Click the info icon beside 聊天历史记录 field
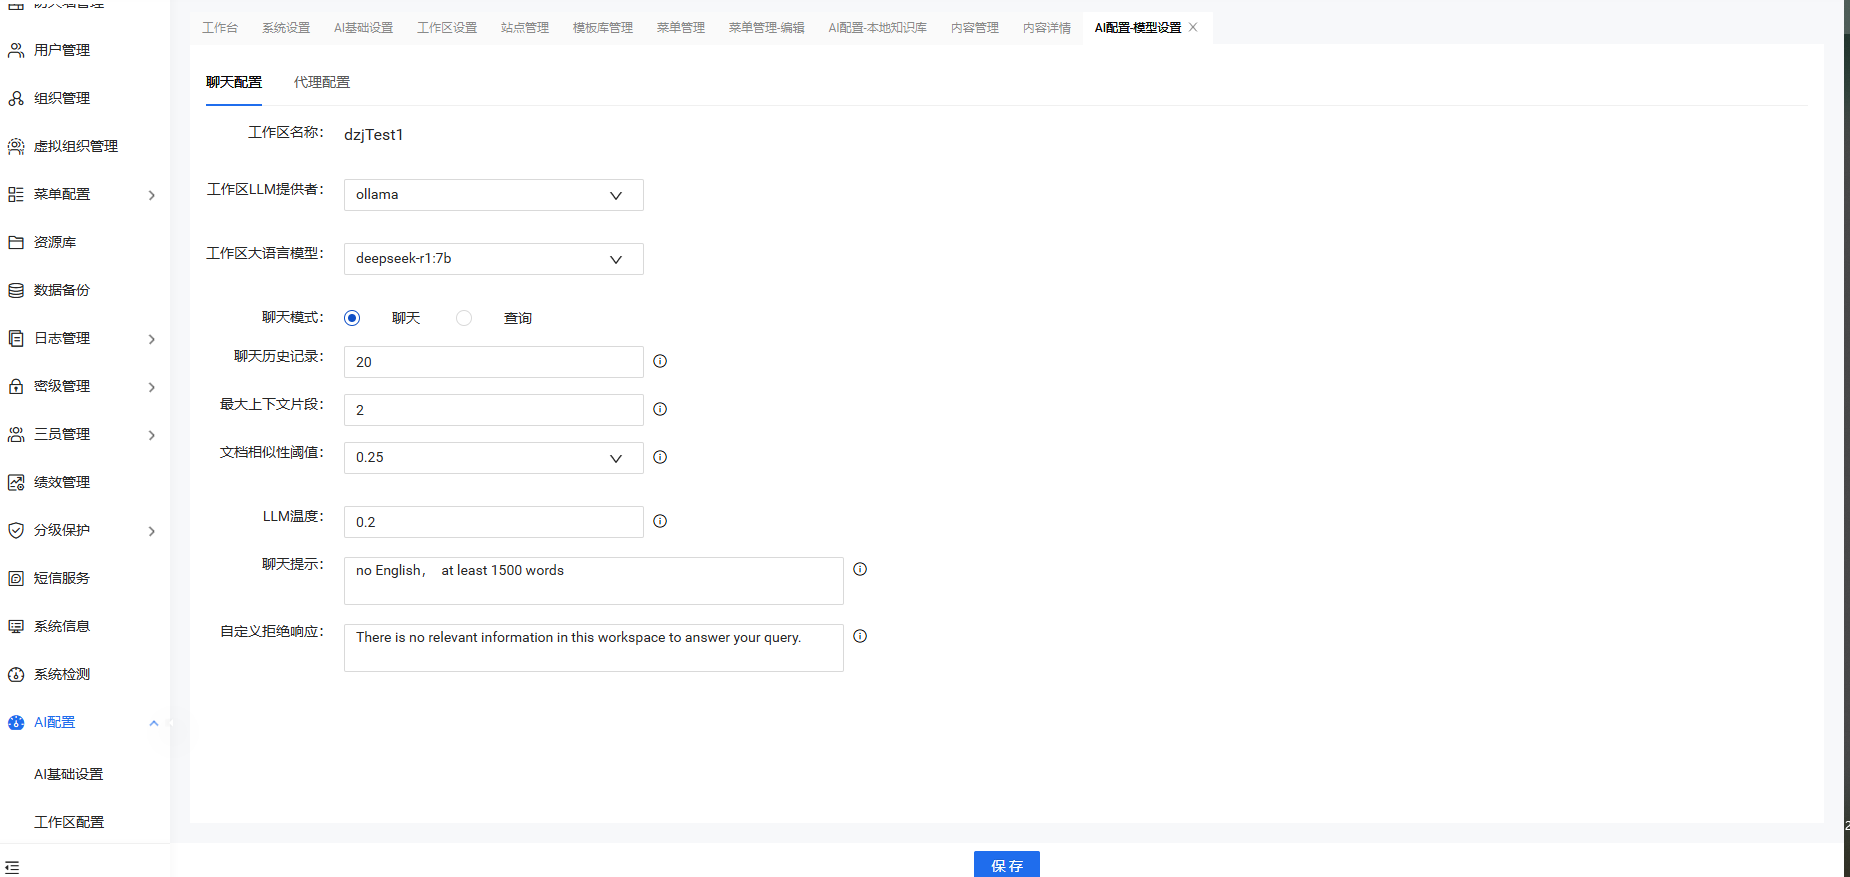The width and height of the screenshot is (1850, 877). [660, 361]
